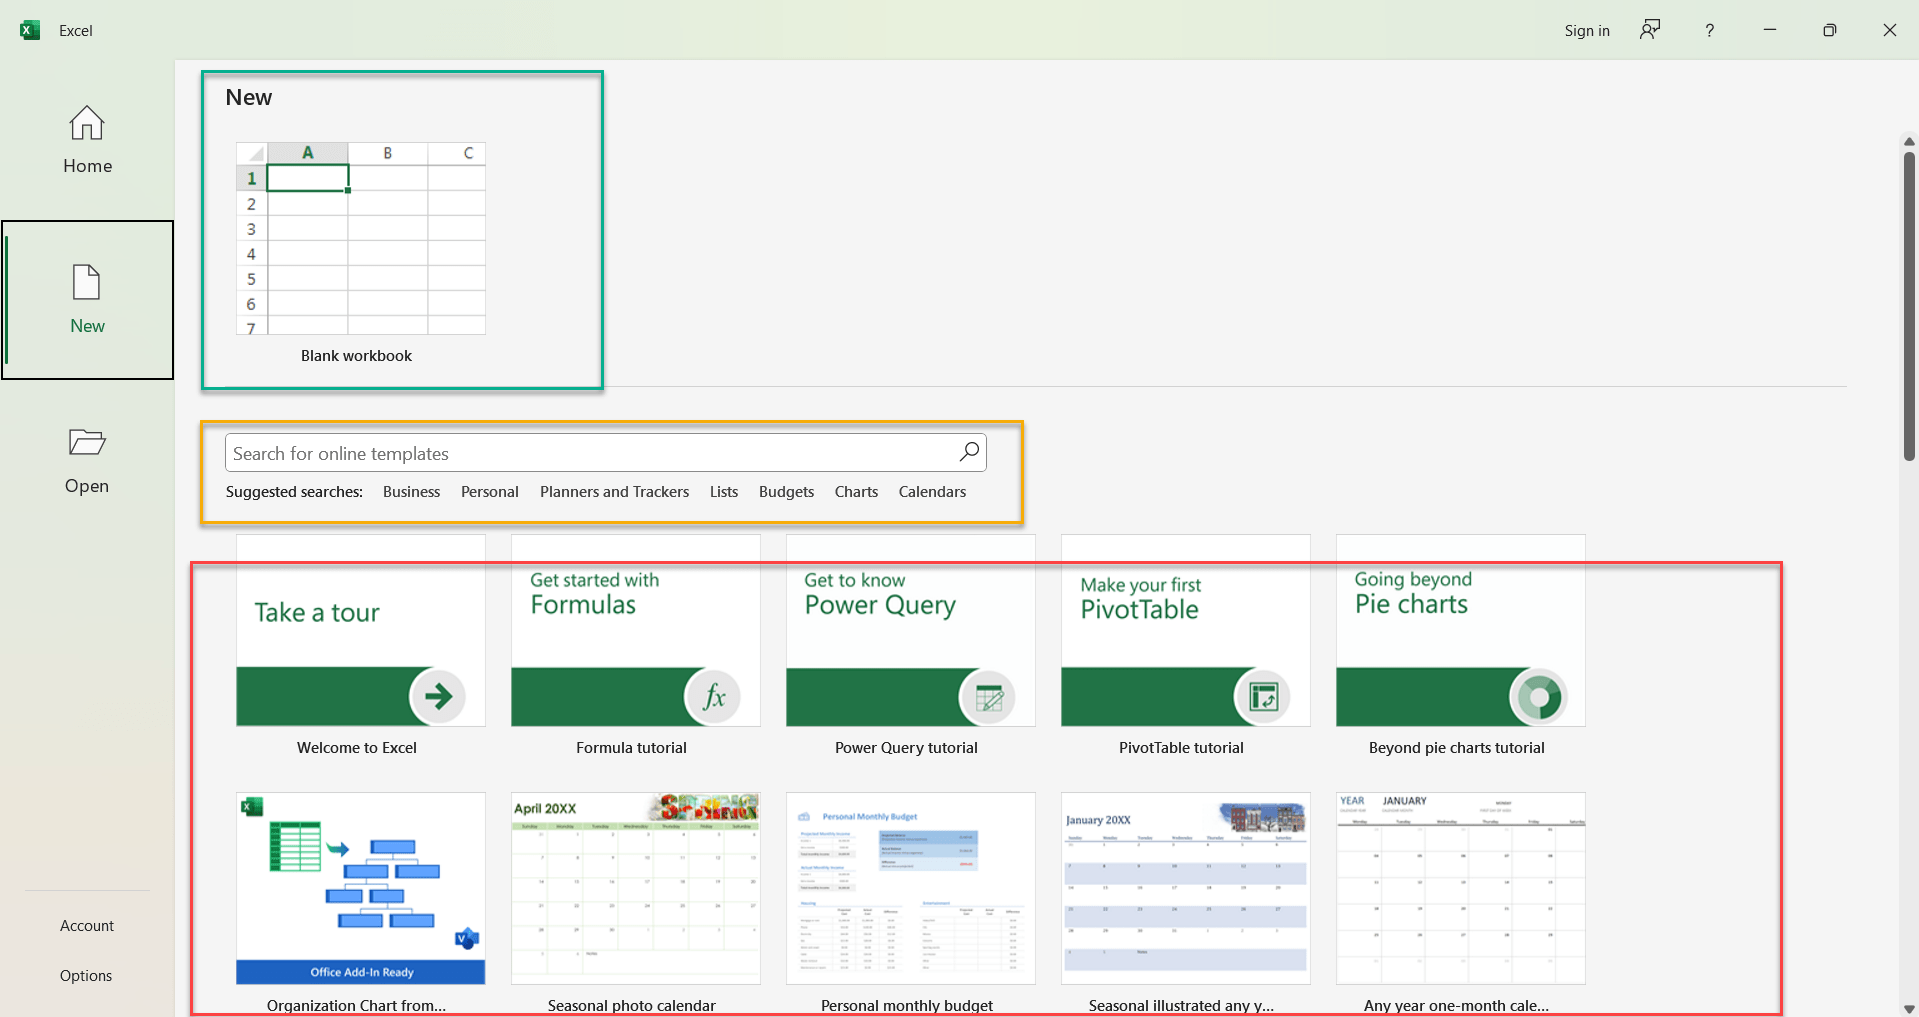Open Excel Options
The width and height of the screenshot is (1919, 1017).
(x=86, y=976)
